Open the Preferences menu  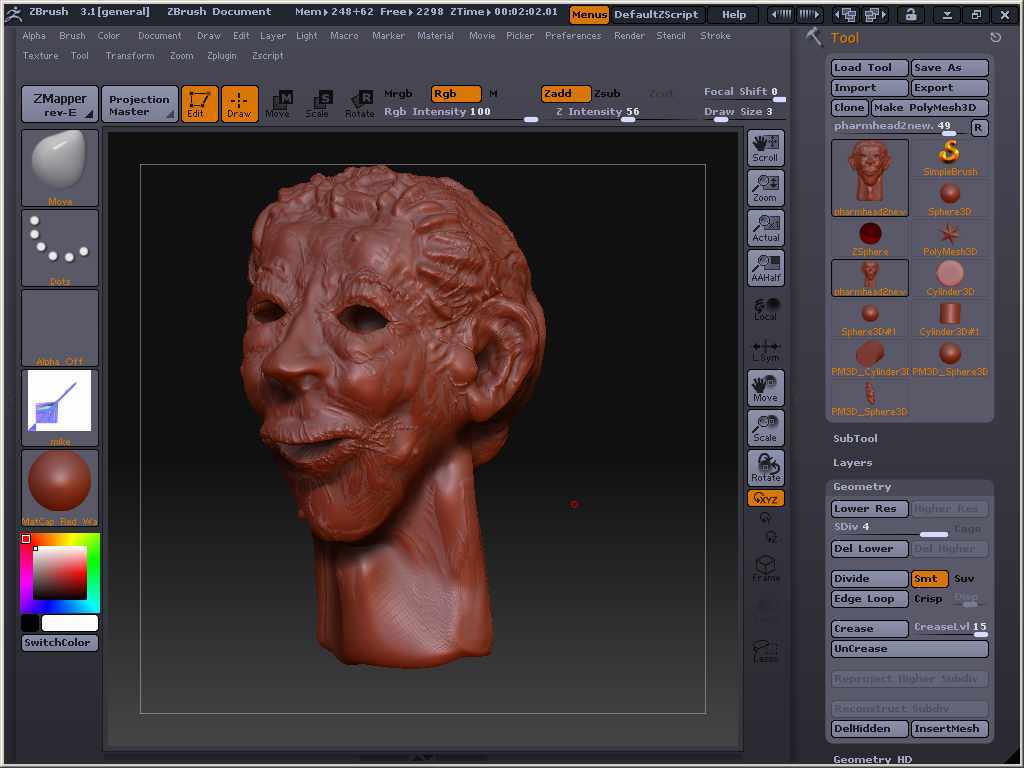572,35
